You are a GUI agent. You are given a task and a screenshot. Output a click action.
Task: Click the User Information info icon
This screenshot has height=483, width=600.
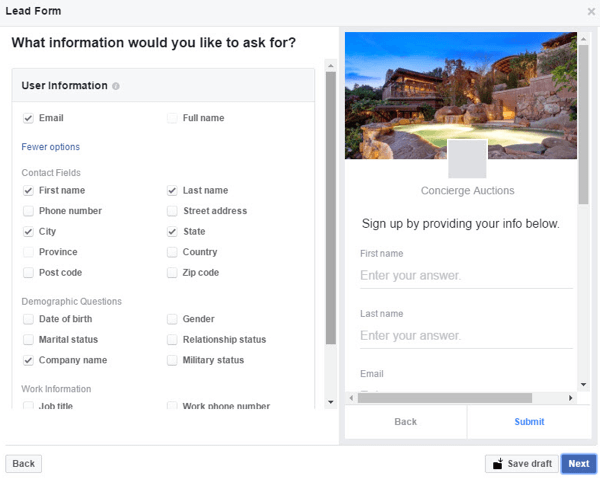click(x=116, y=86)
